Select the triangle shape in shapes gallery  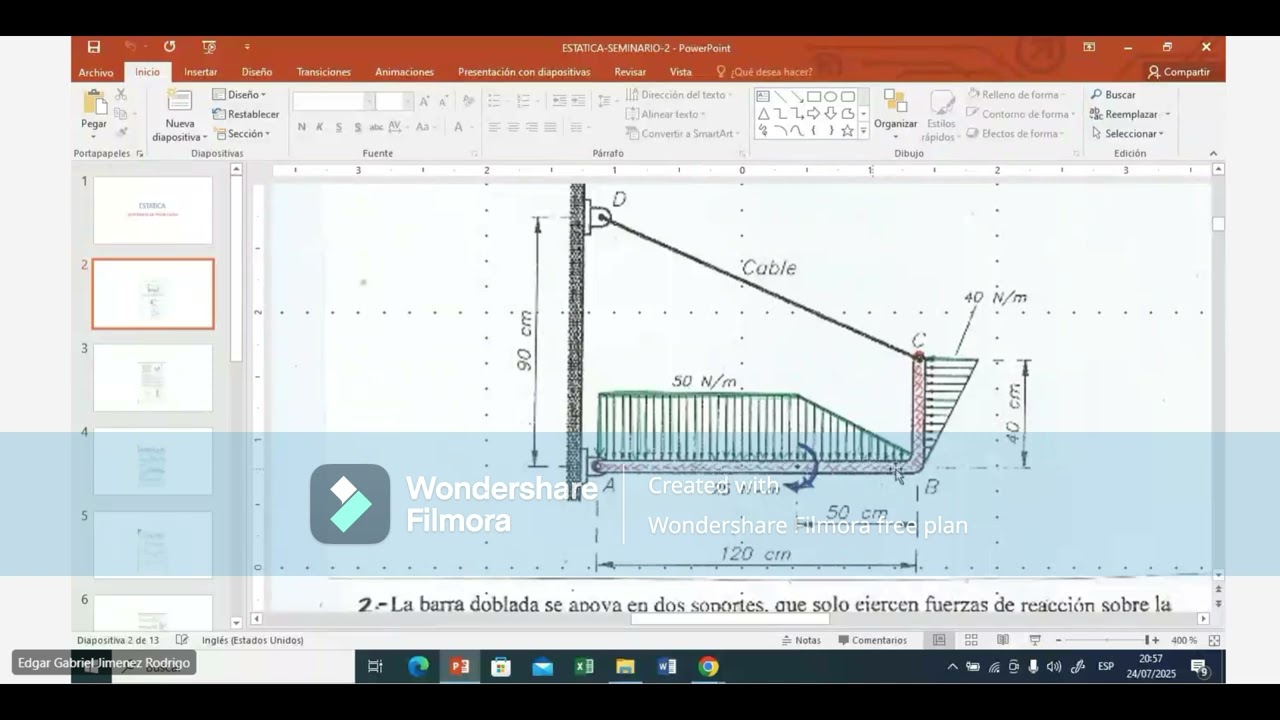[x=763, y=114]
